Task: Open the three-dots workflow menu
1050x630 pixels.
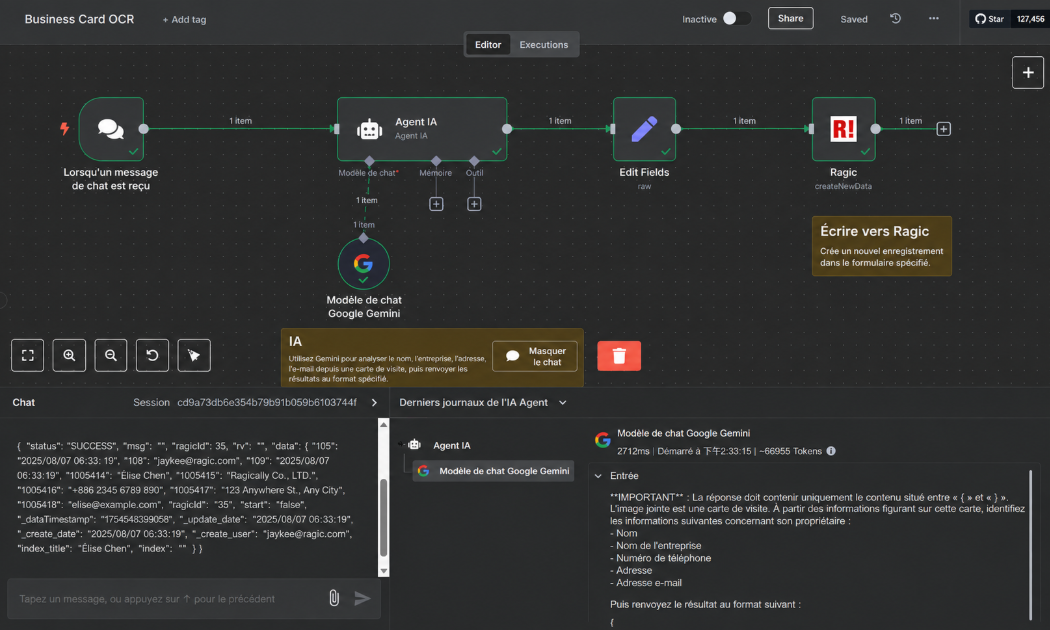Action: tap(933, 19)
